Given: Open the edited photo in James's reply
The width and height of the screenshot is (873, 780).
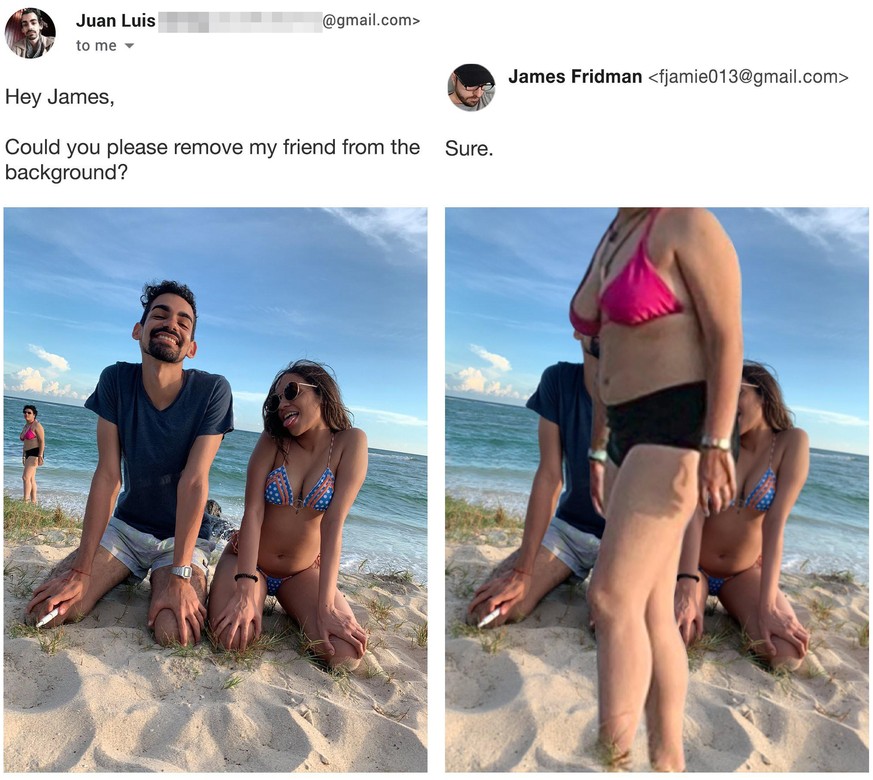Looking at the screenshot, I should [x=657, y=489].
